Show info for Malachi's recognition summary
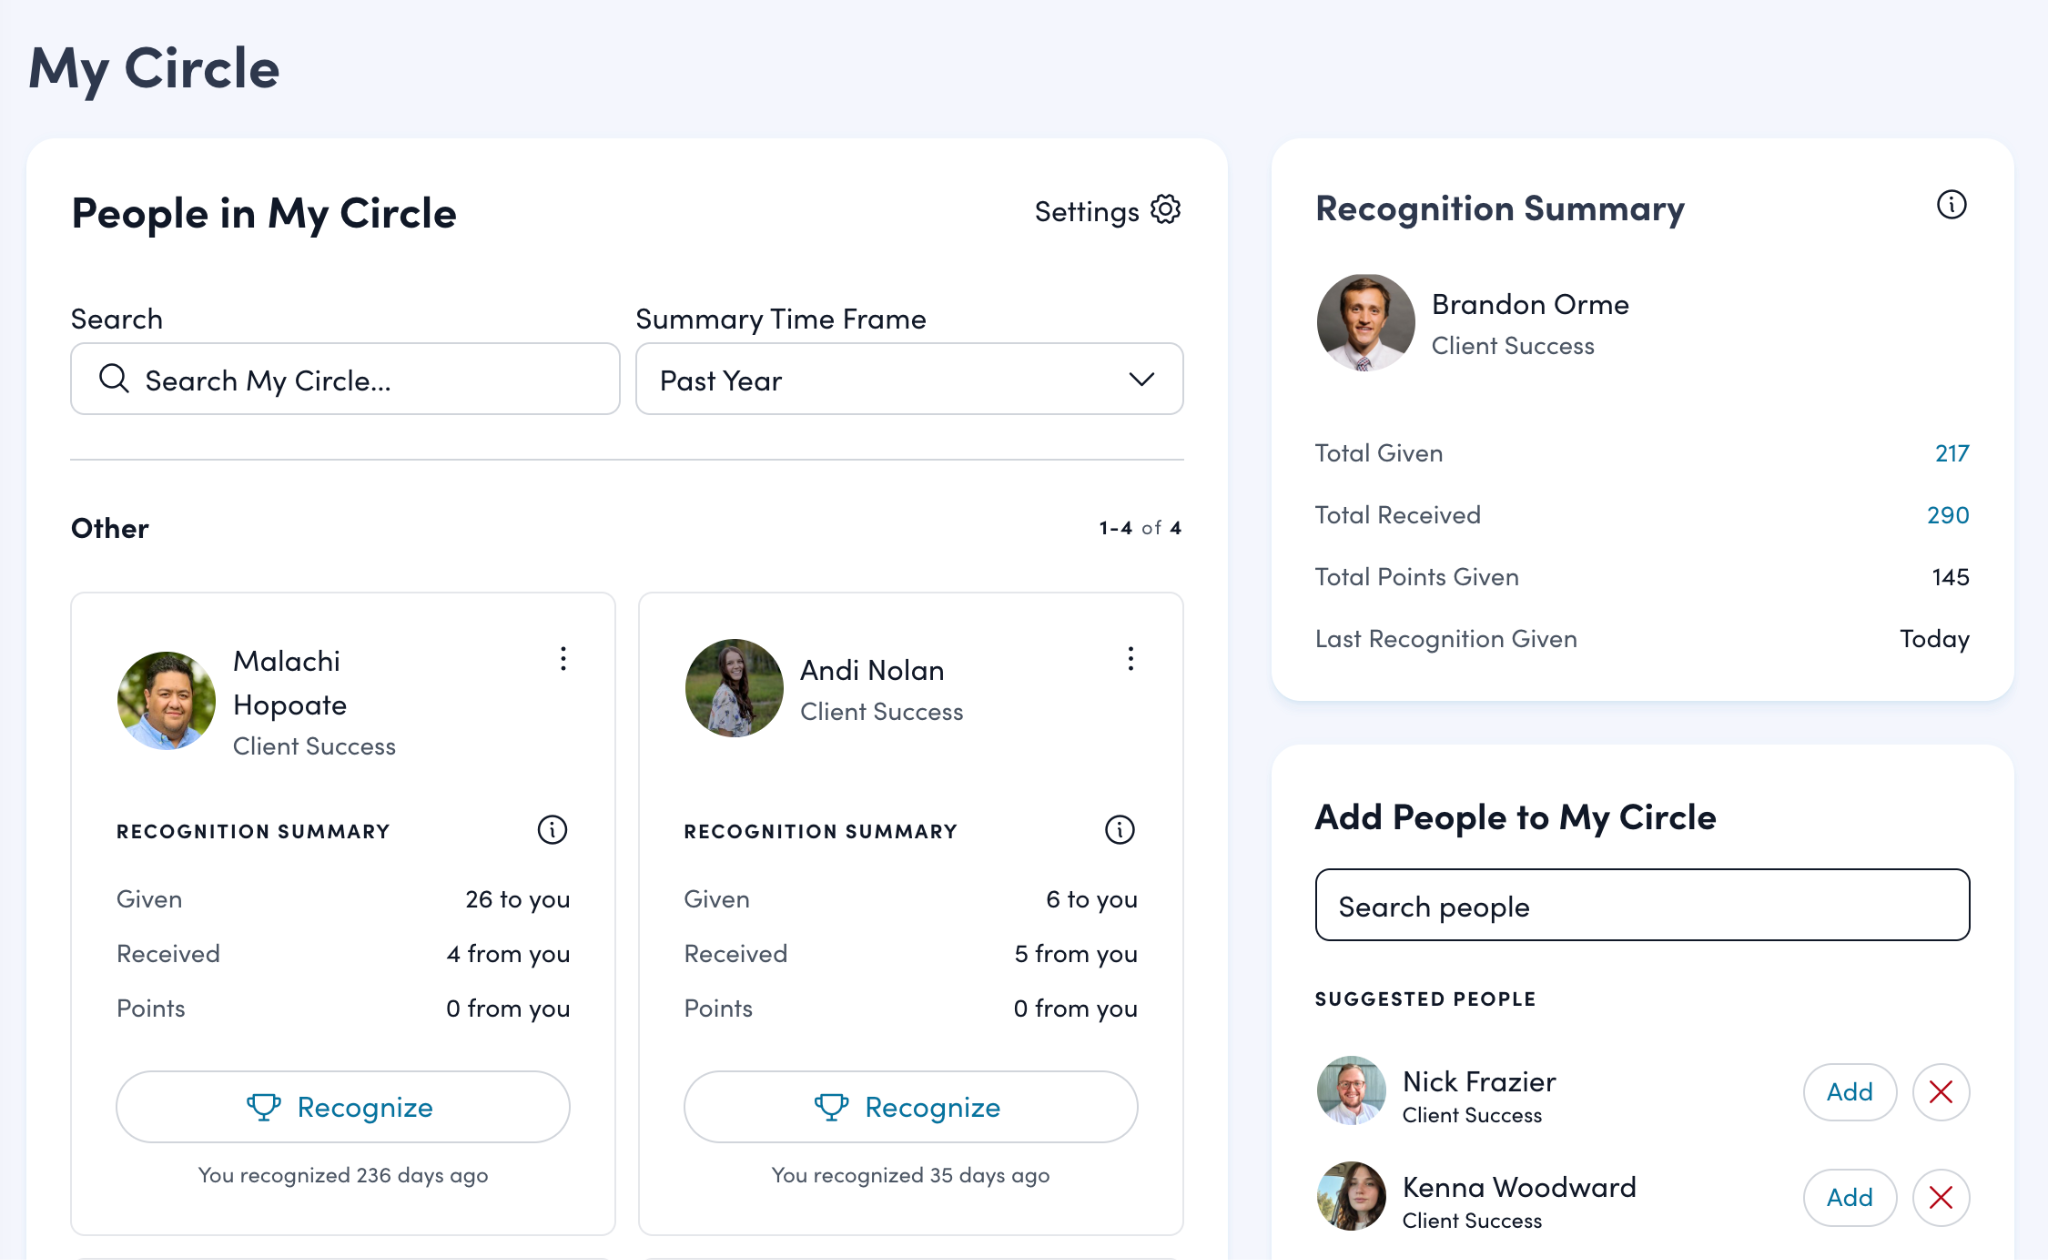Viewport: 2048px width, 1260px height. (x=552, y=830)
